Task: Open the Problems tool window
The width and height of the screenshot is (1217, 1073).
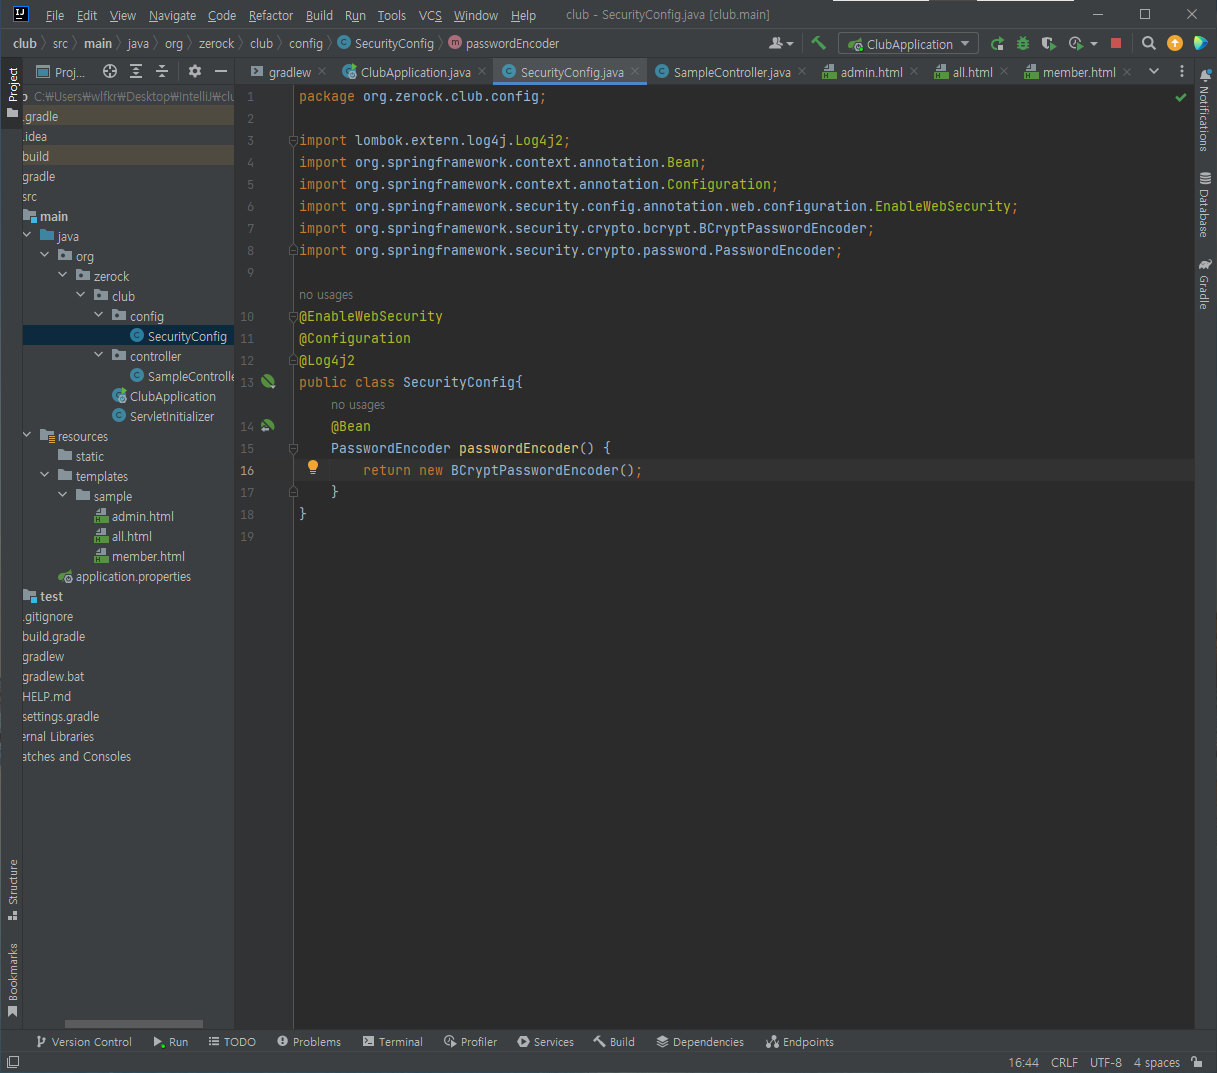Action: coord(309,1042)
